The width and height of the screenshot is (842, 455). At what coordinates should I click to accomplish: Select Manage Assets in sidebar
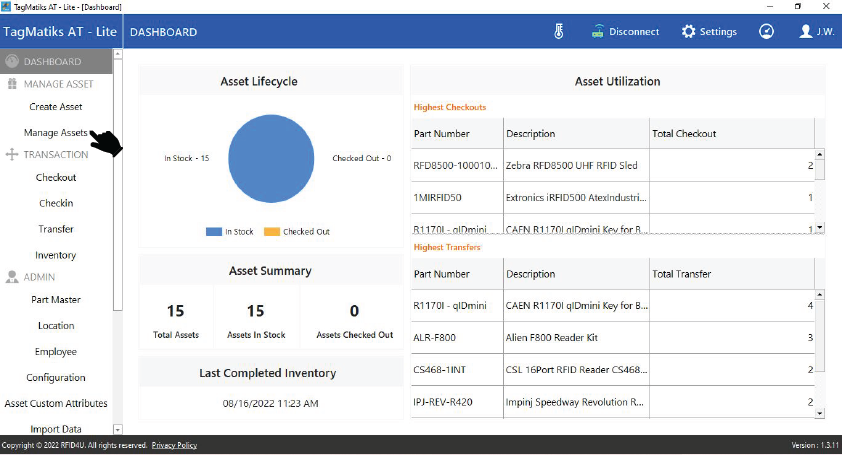[x=55, y=132]
